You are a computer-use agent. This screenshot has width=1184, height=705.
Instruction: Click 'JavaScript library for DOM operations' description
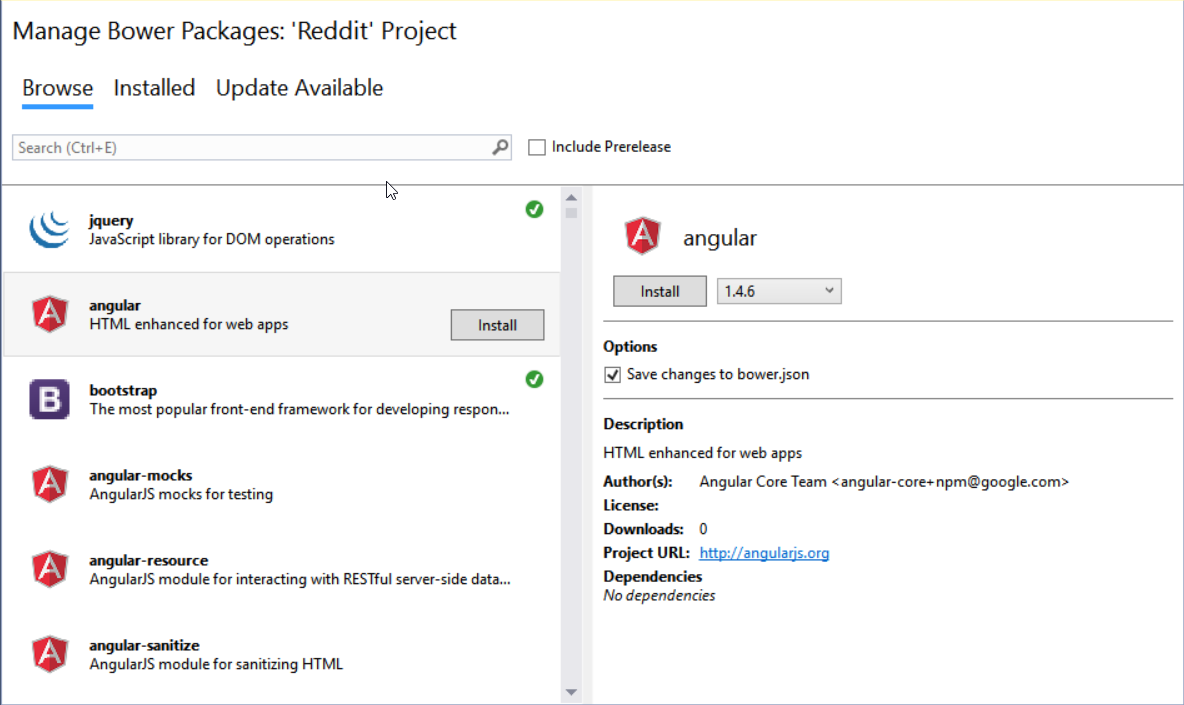click(211, 239)
